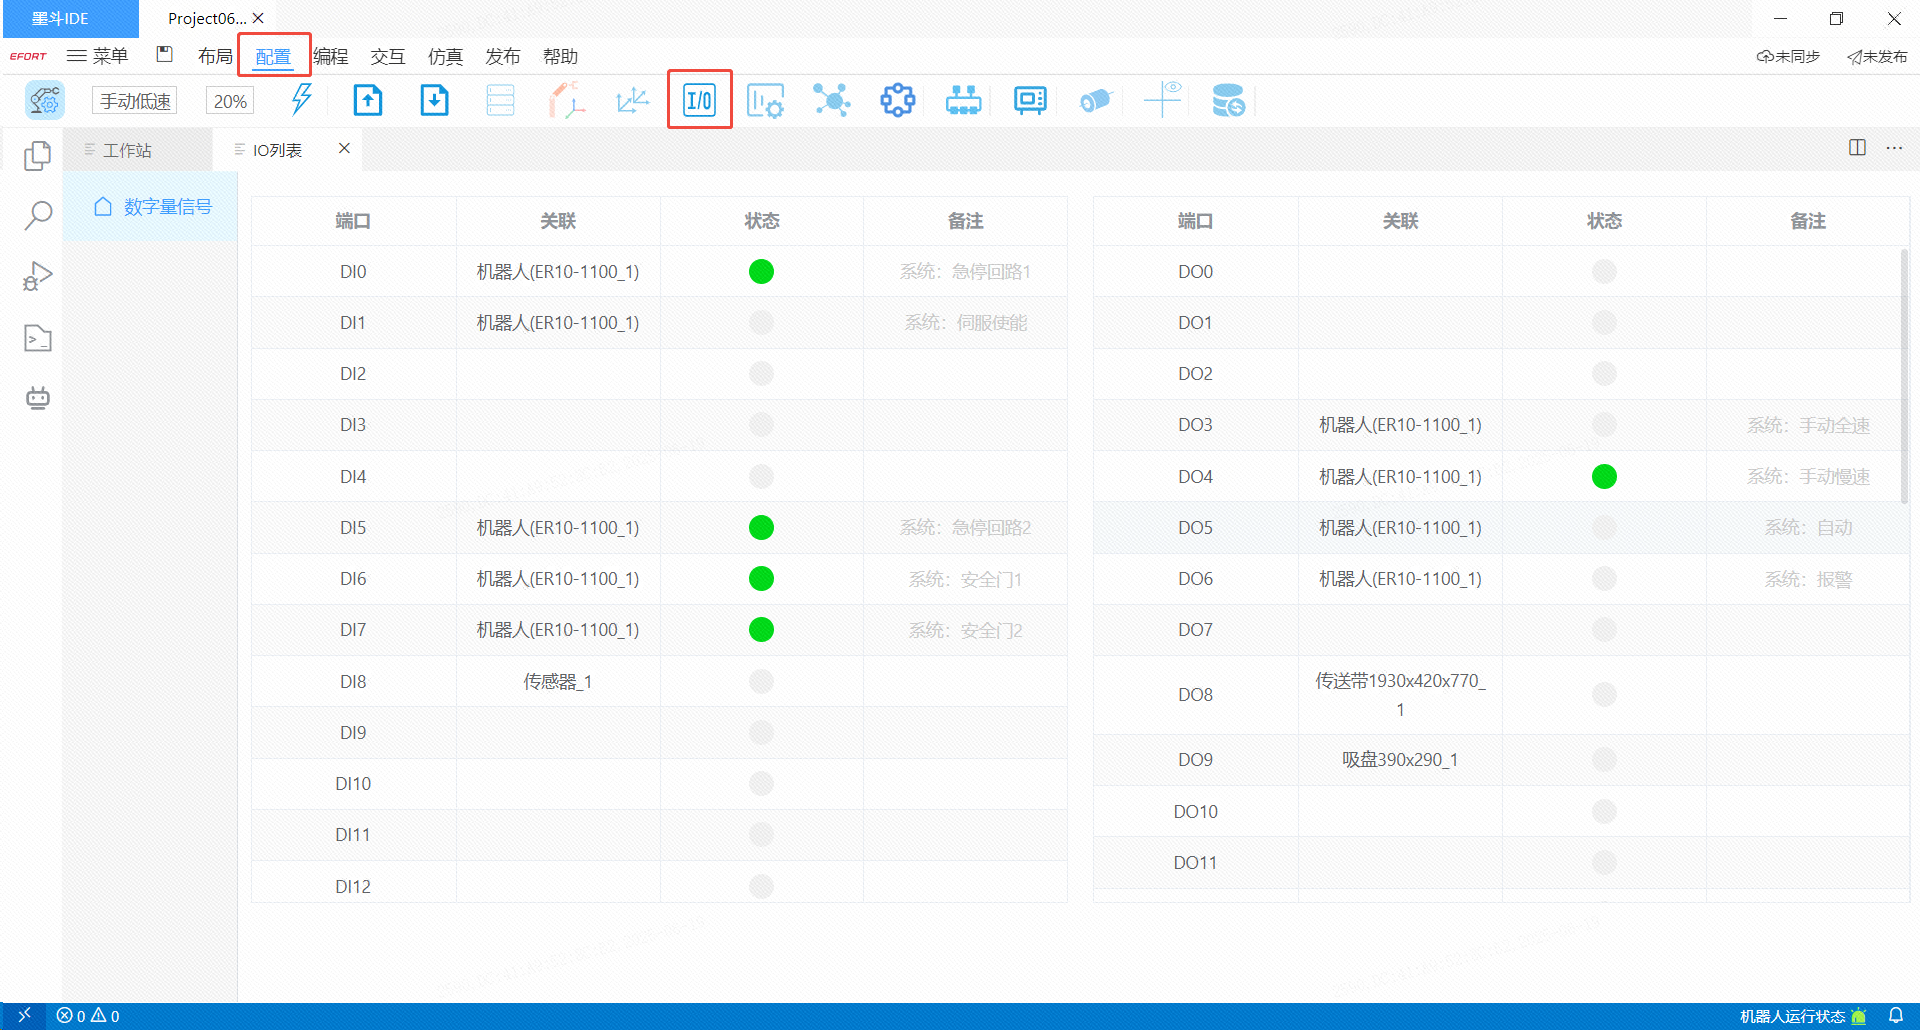This screenshot has width=1920, height=1030.
Task: Switch to the 工作站 tab
Action: coord(127,150)
